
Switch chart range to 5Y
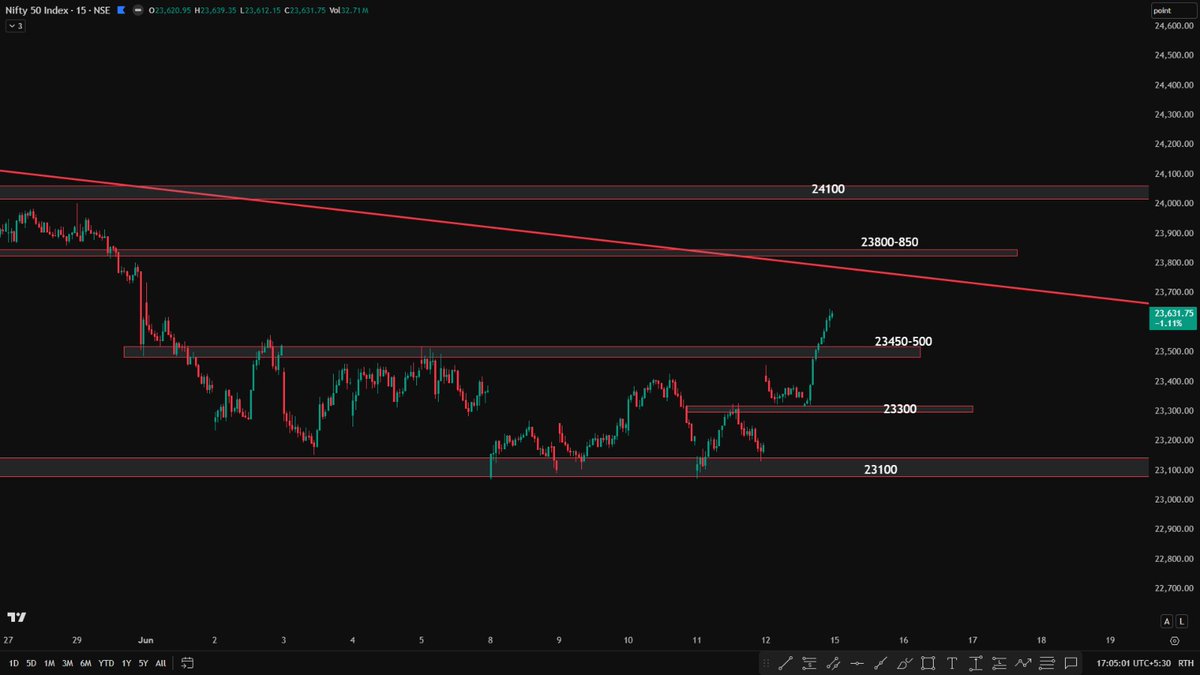coord(144,663)
